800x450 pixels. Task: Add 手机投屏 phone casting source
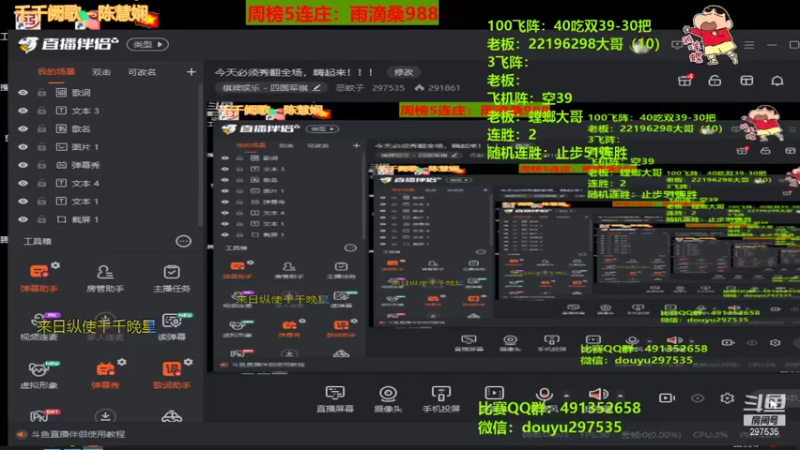[x=441, y=398]
